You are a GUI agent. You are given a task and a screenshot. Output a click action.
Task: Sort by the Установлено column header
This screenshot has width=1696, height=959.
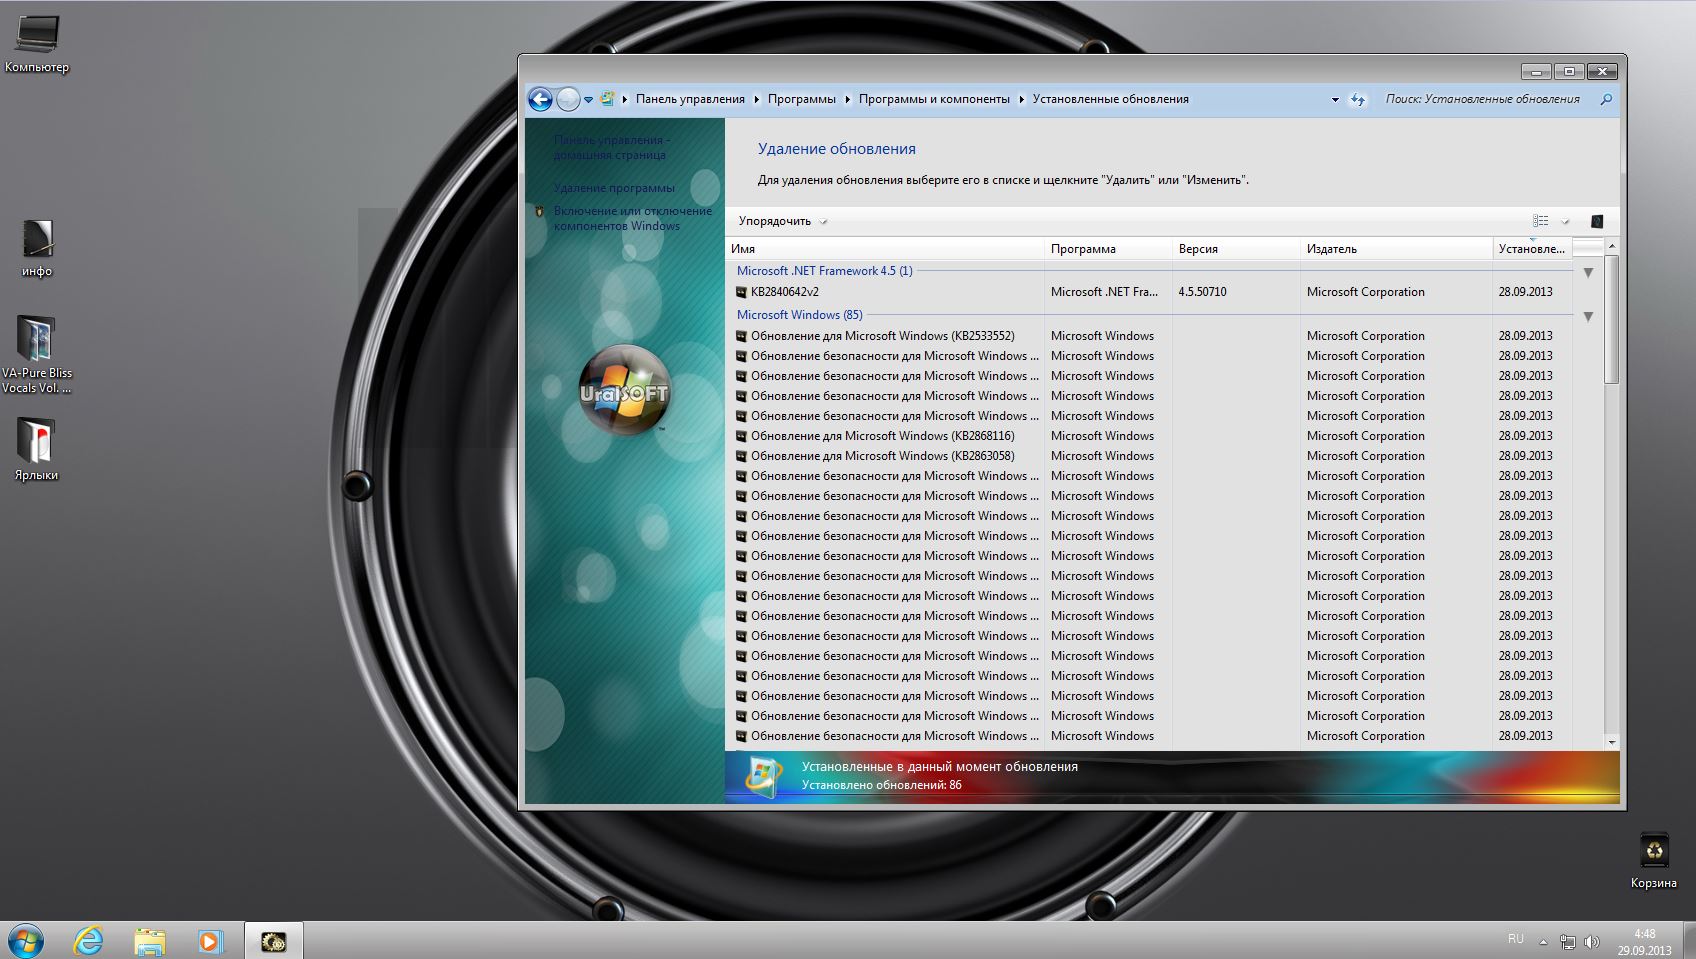[x=1532, y=249]
